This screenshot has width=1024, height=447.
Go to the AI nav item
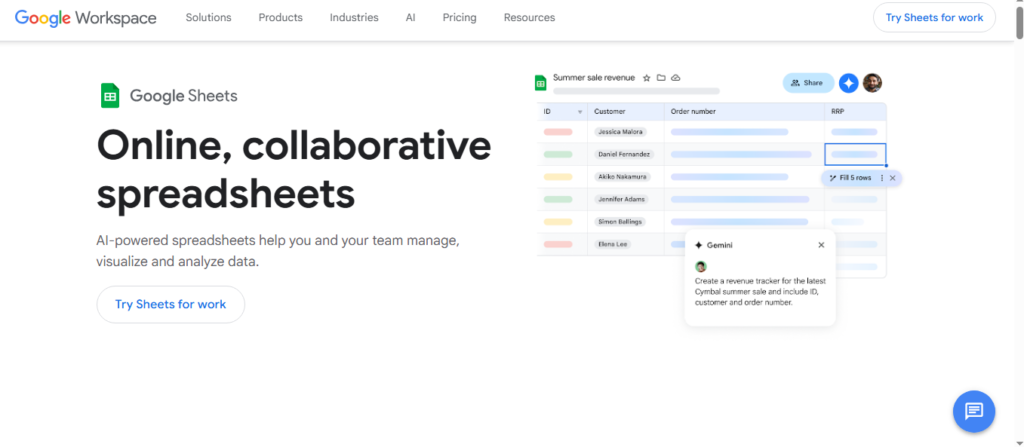point(410,18)
